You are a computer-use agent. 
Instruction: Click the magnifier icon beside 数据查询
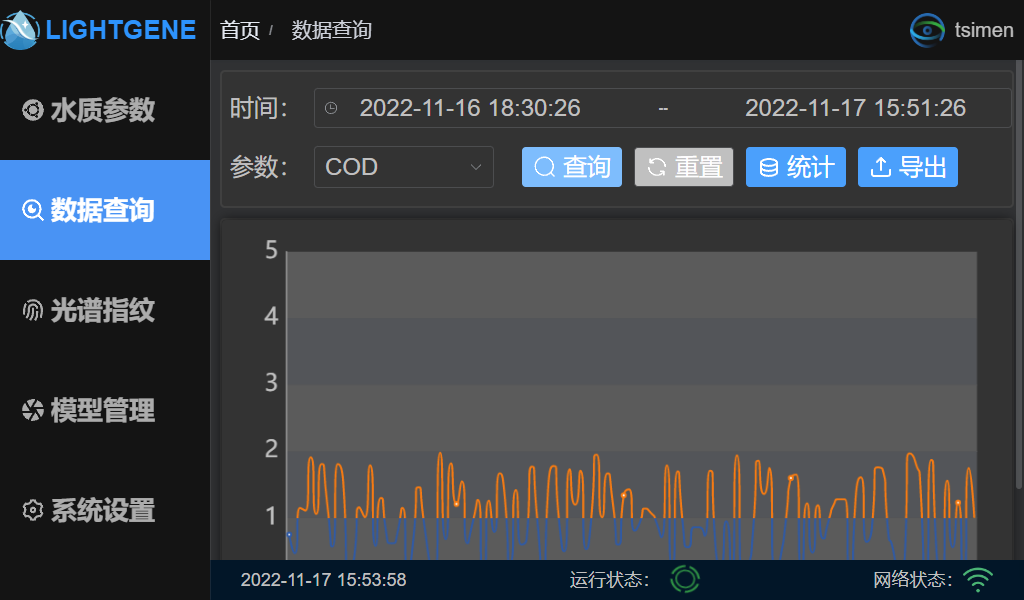33,210
